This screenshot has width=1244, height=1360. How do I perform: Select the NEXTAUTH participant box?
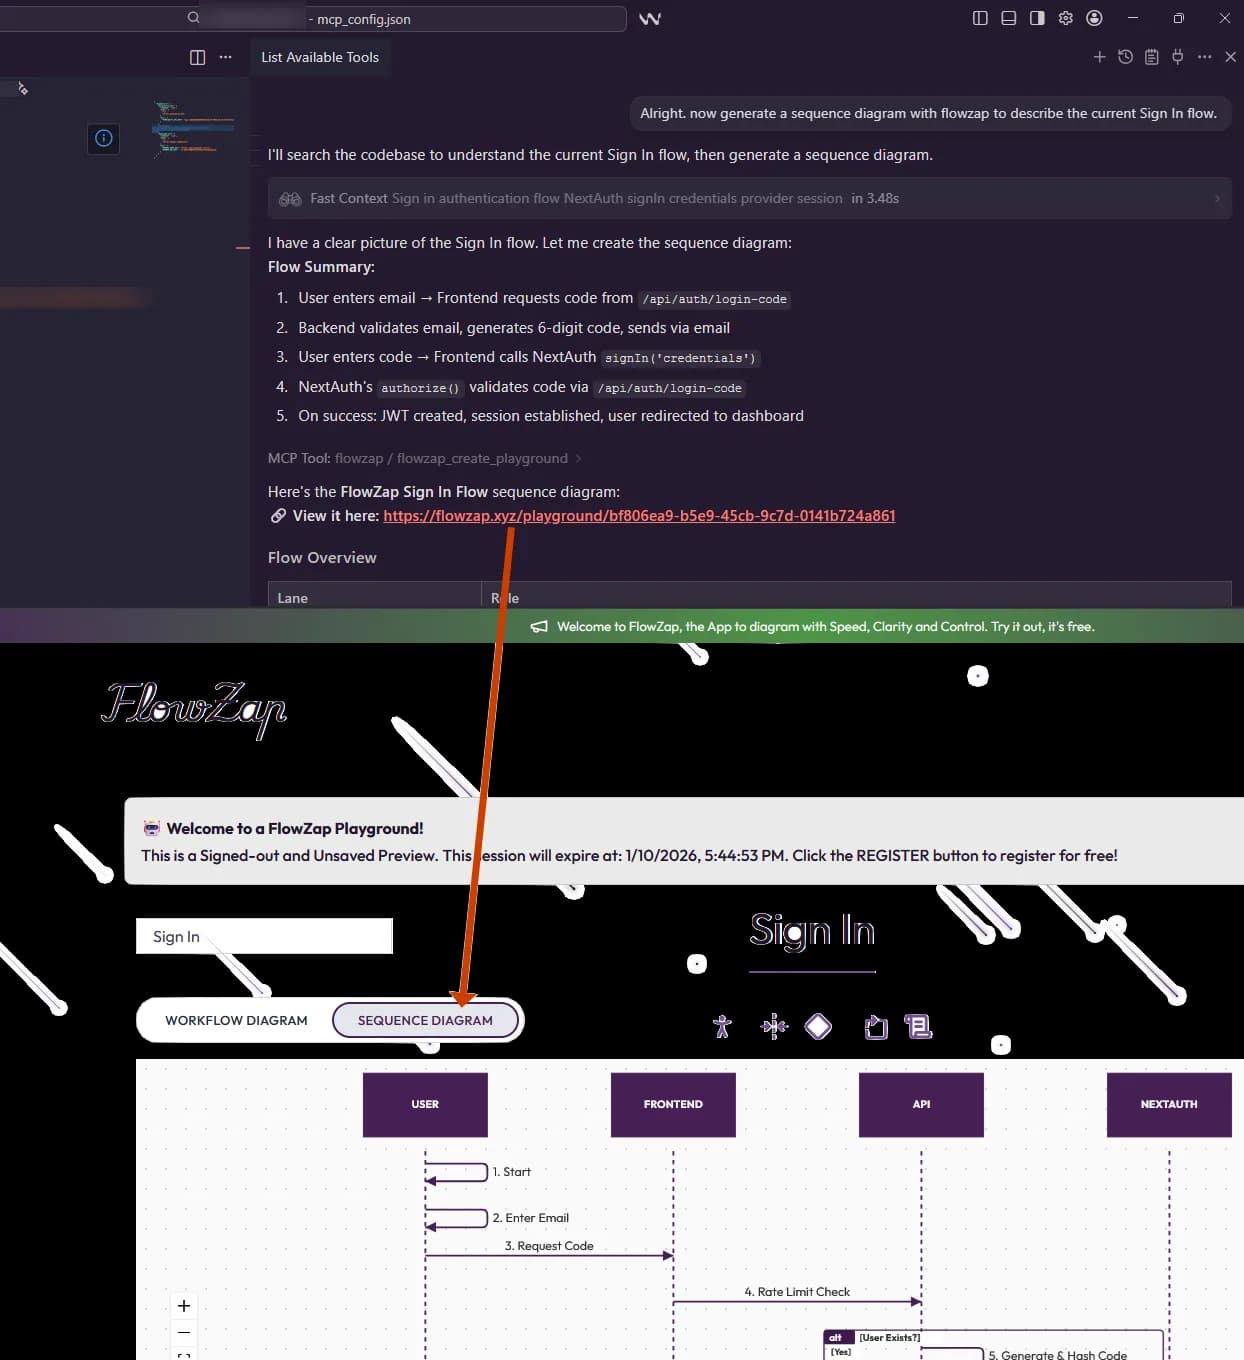(1169, 1104)
